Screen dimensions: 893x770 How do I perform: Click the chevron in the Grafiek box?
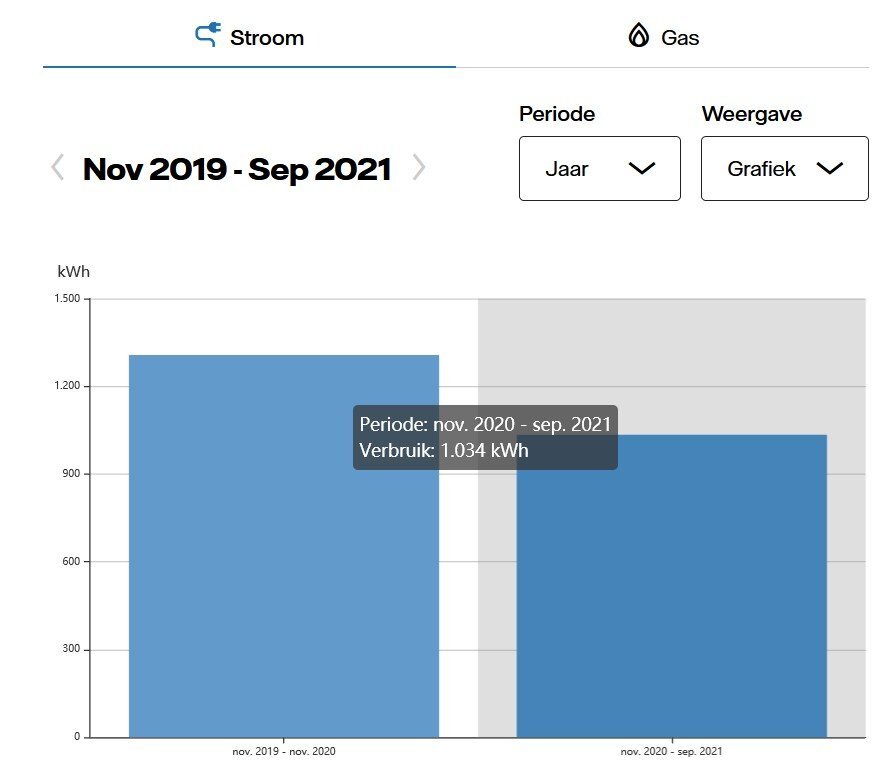[830, 169]
